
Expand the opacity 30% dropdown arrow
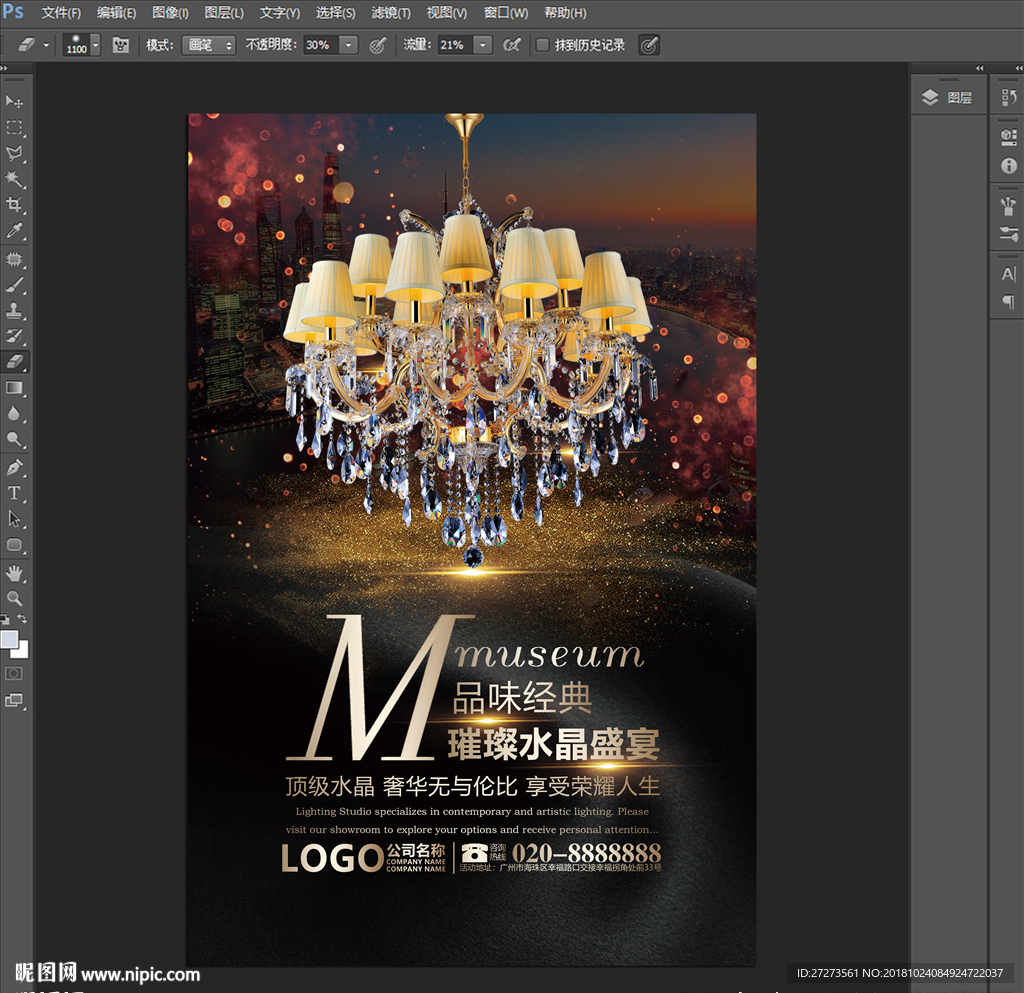pyautogui.click(x=348, y=45)
